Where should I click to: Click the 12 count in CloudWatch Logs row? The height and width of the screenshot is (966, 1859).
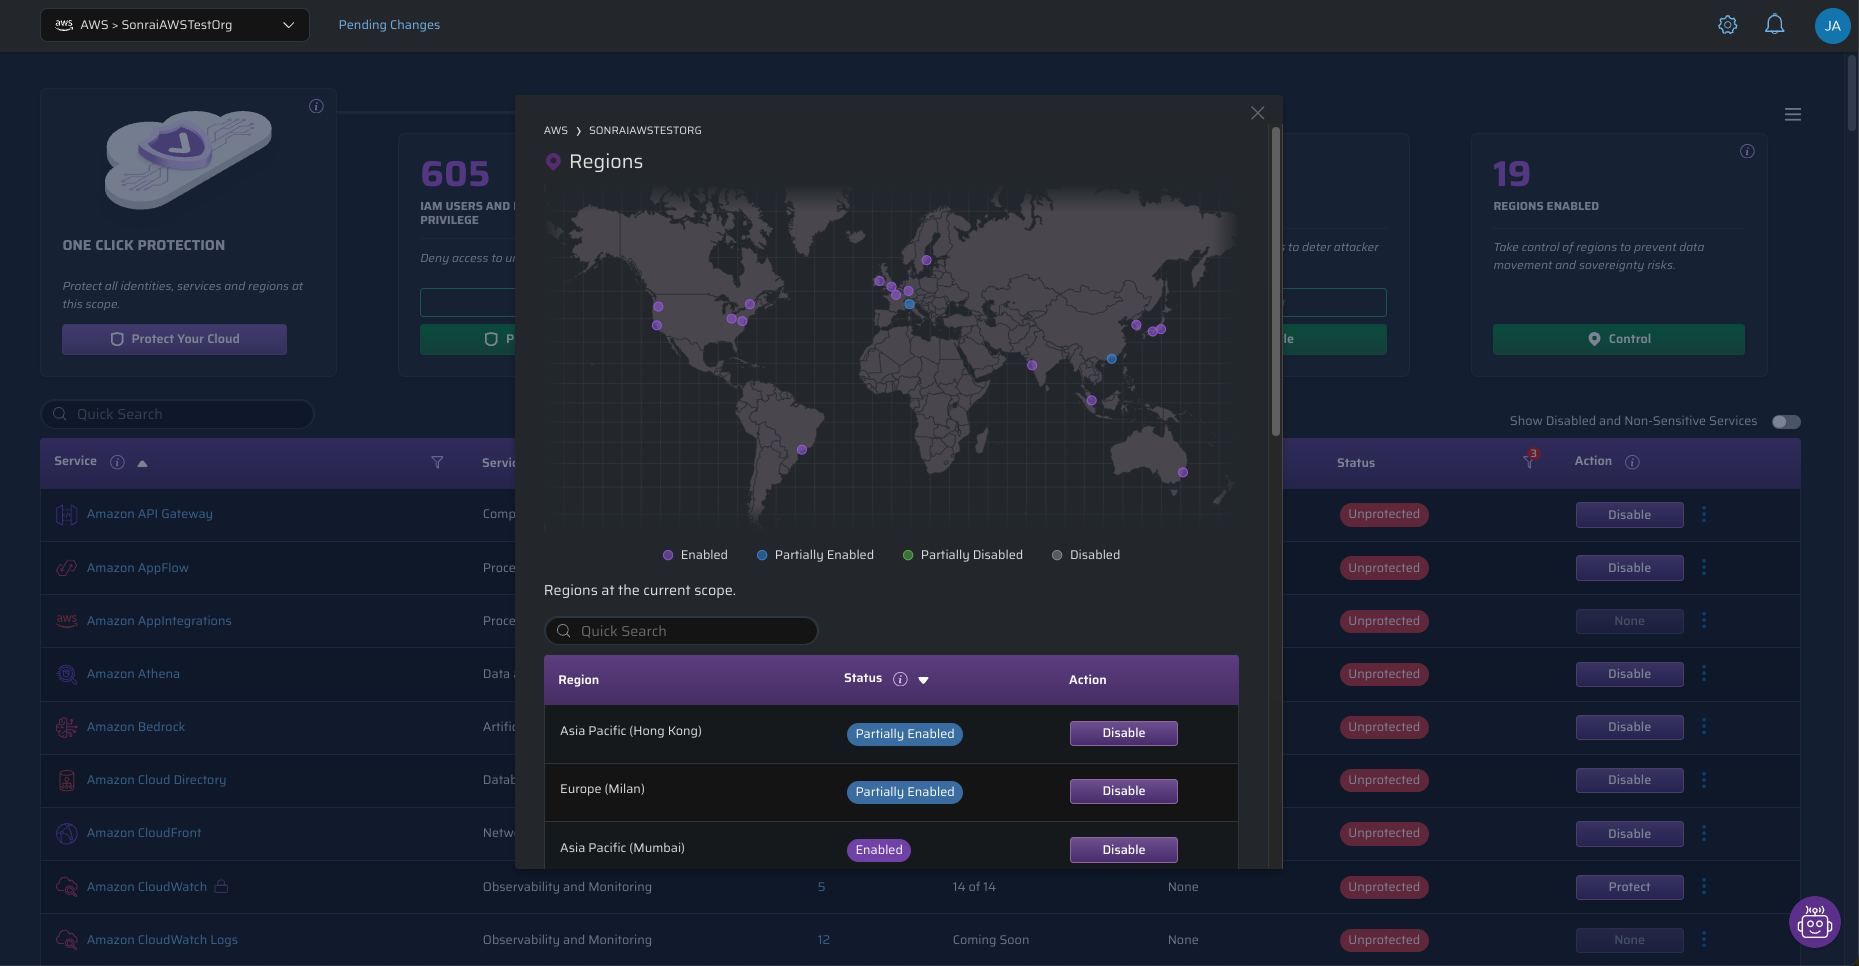click(x=824, y=940)
